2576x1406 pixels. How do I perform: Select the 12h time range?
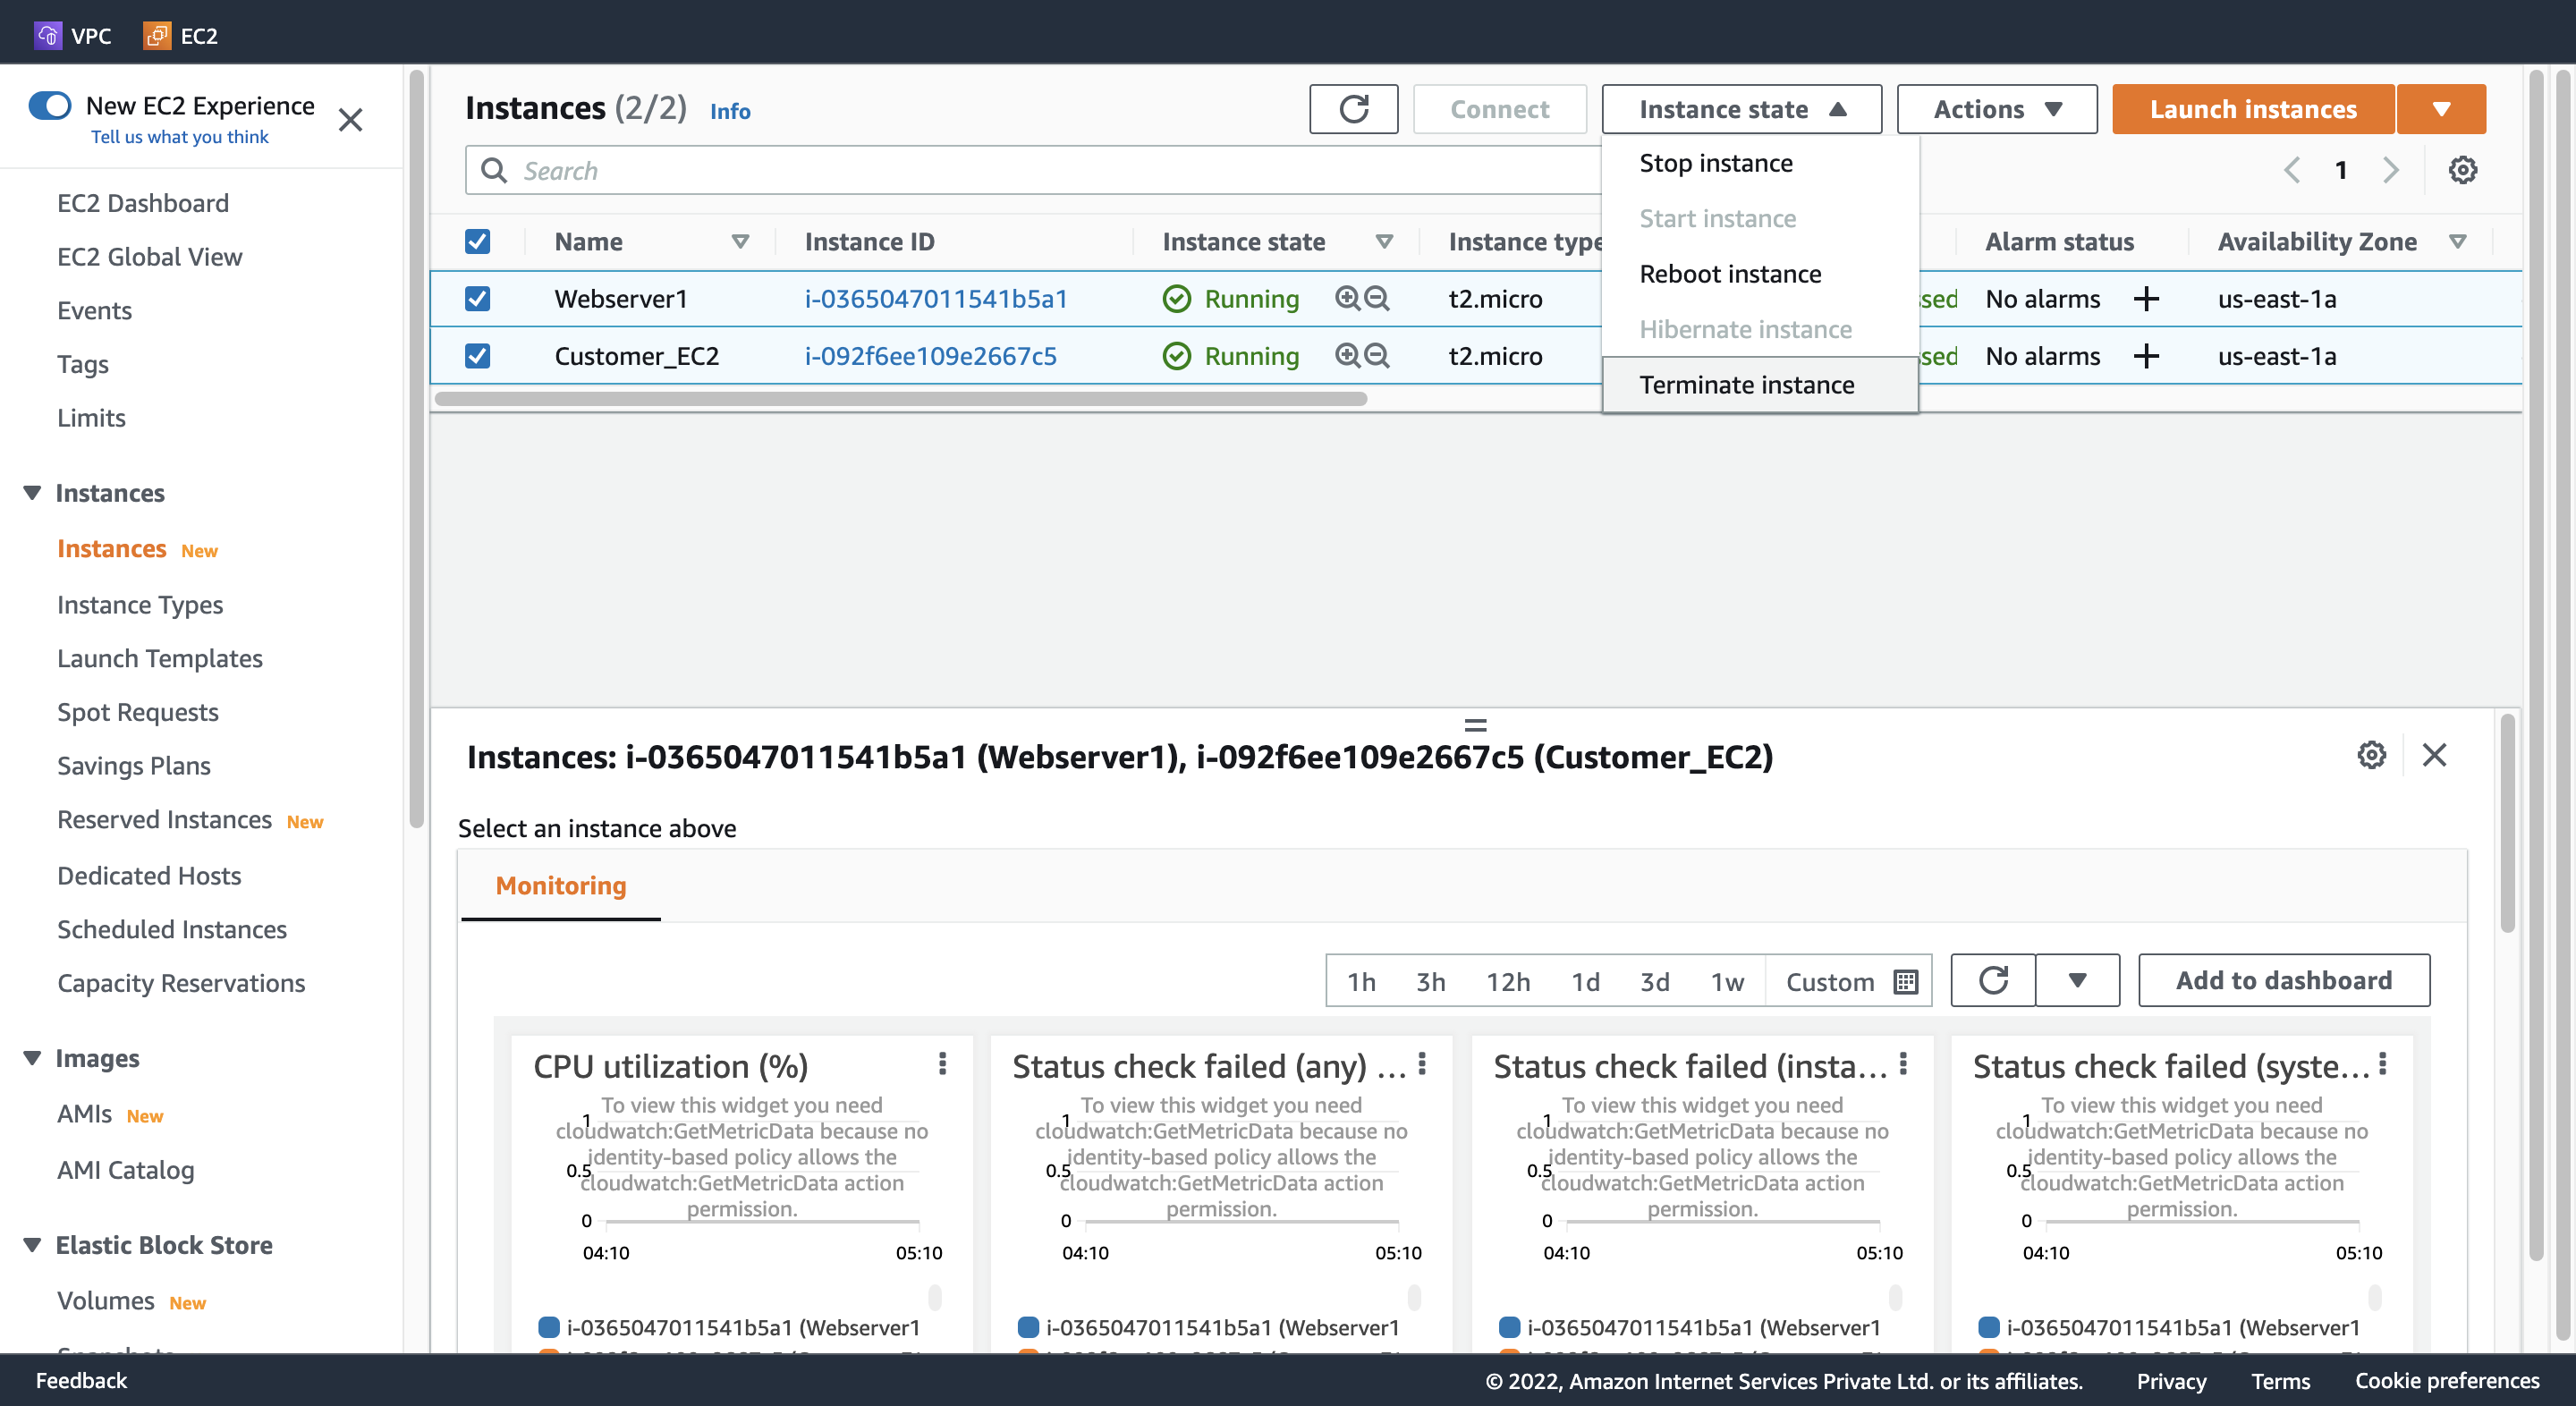pyautogui.click(x=1508, y=982)
